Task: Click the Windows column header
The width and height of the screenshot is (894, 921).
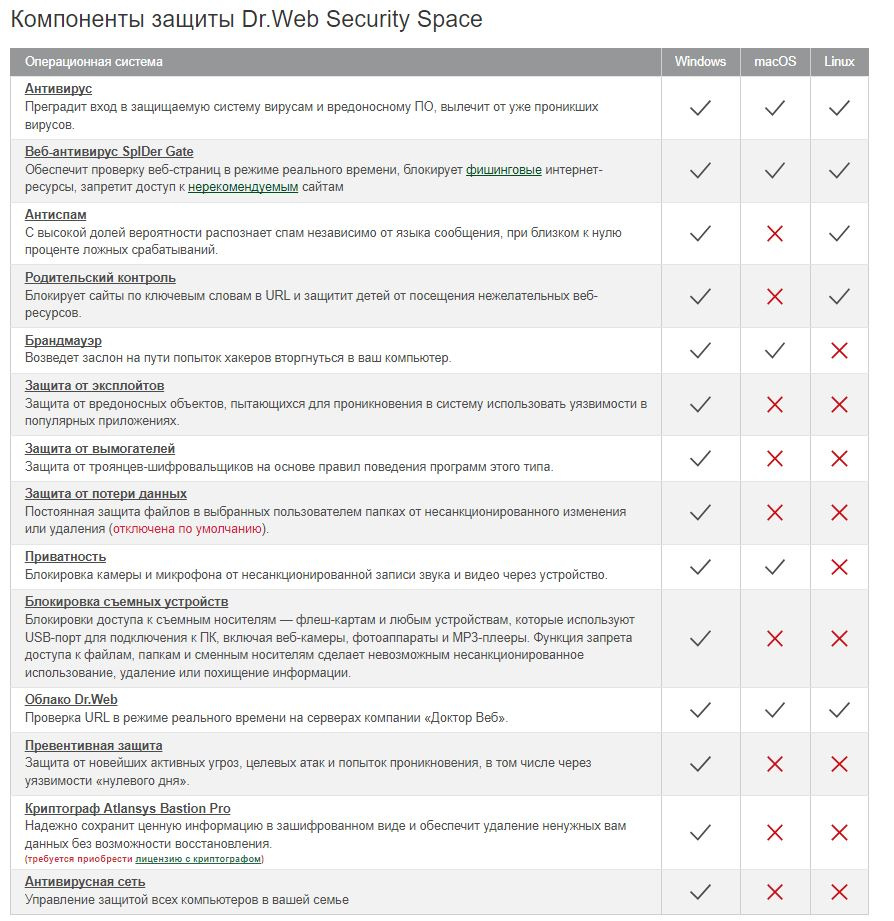Action: [x=700, y=62]
